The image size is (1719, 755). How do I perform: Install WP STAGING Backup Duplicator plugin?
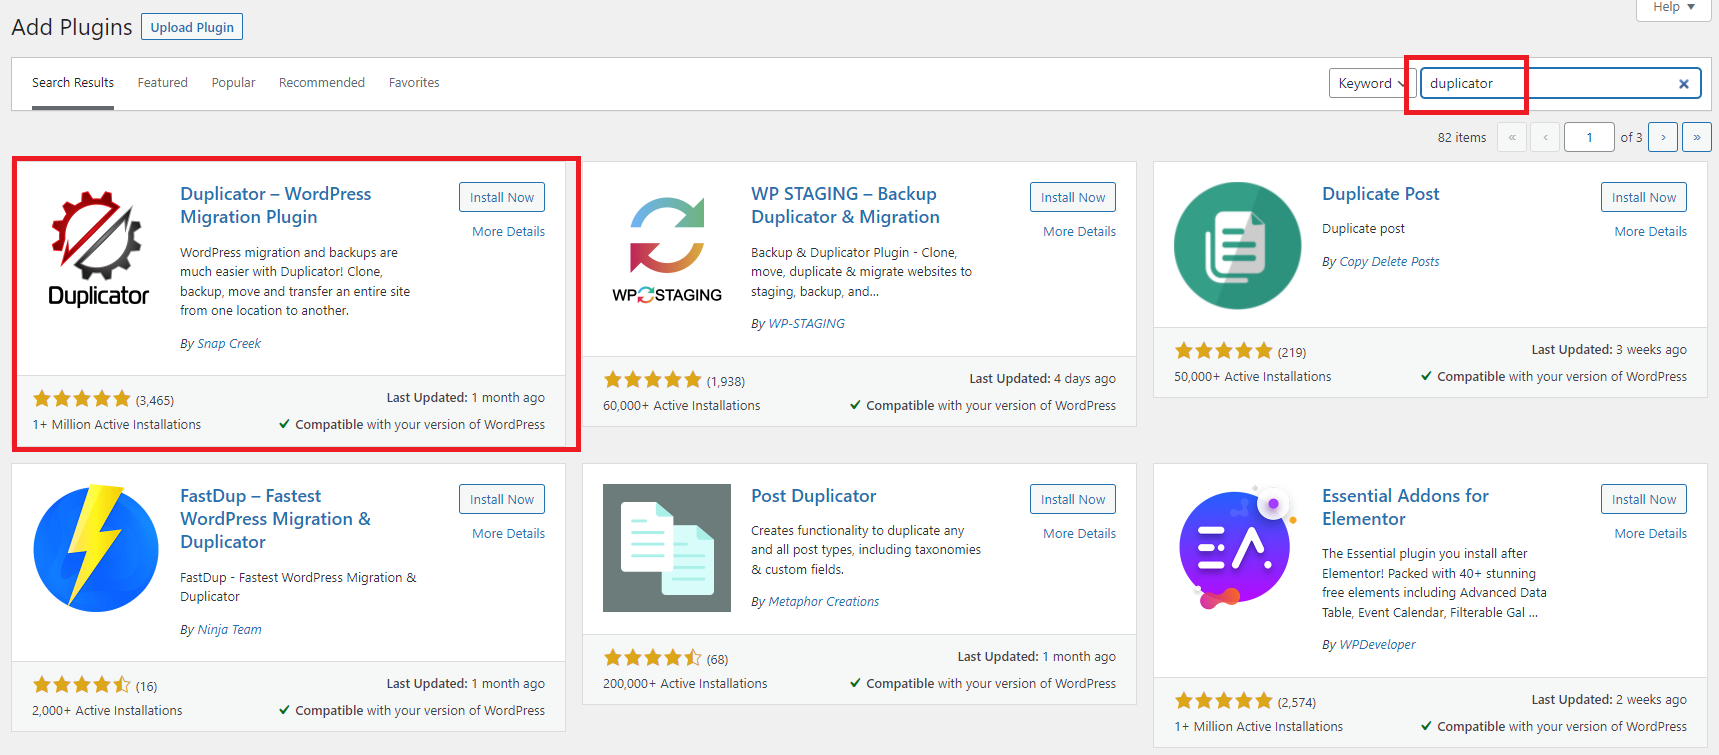point(1073,197)
